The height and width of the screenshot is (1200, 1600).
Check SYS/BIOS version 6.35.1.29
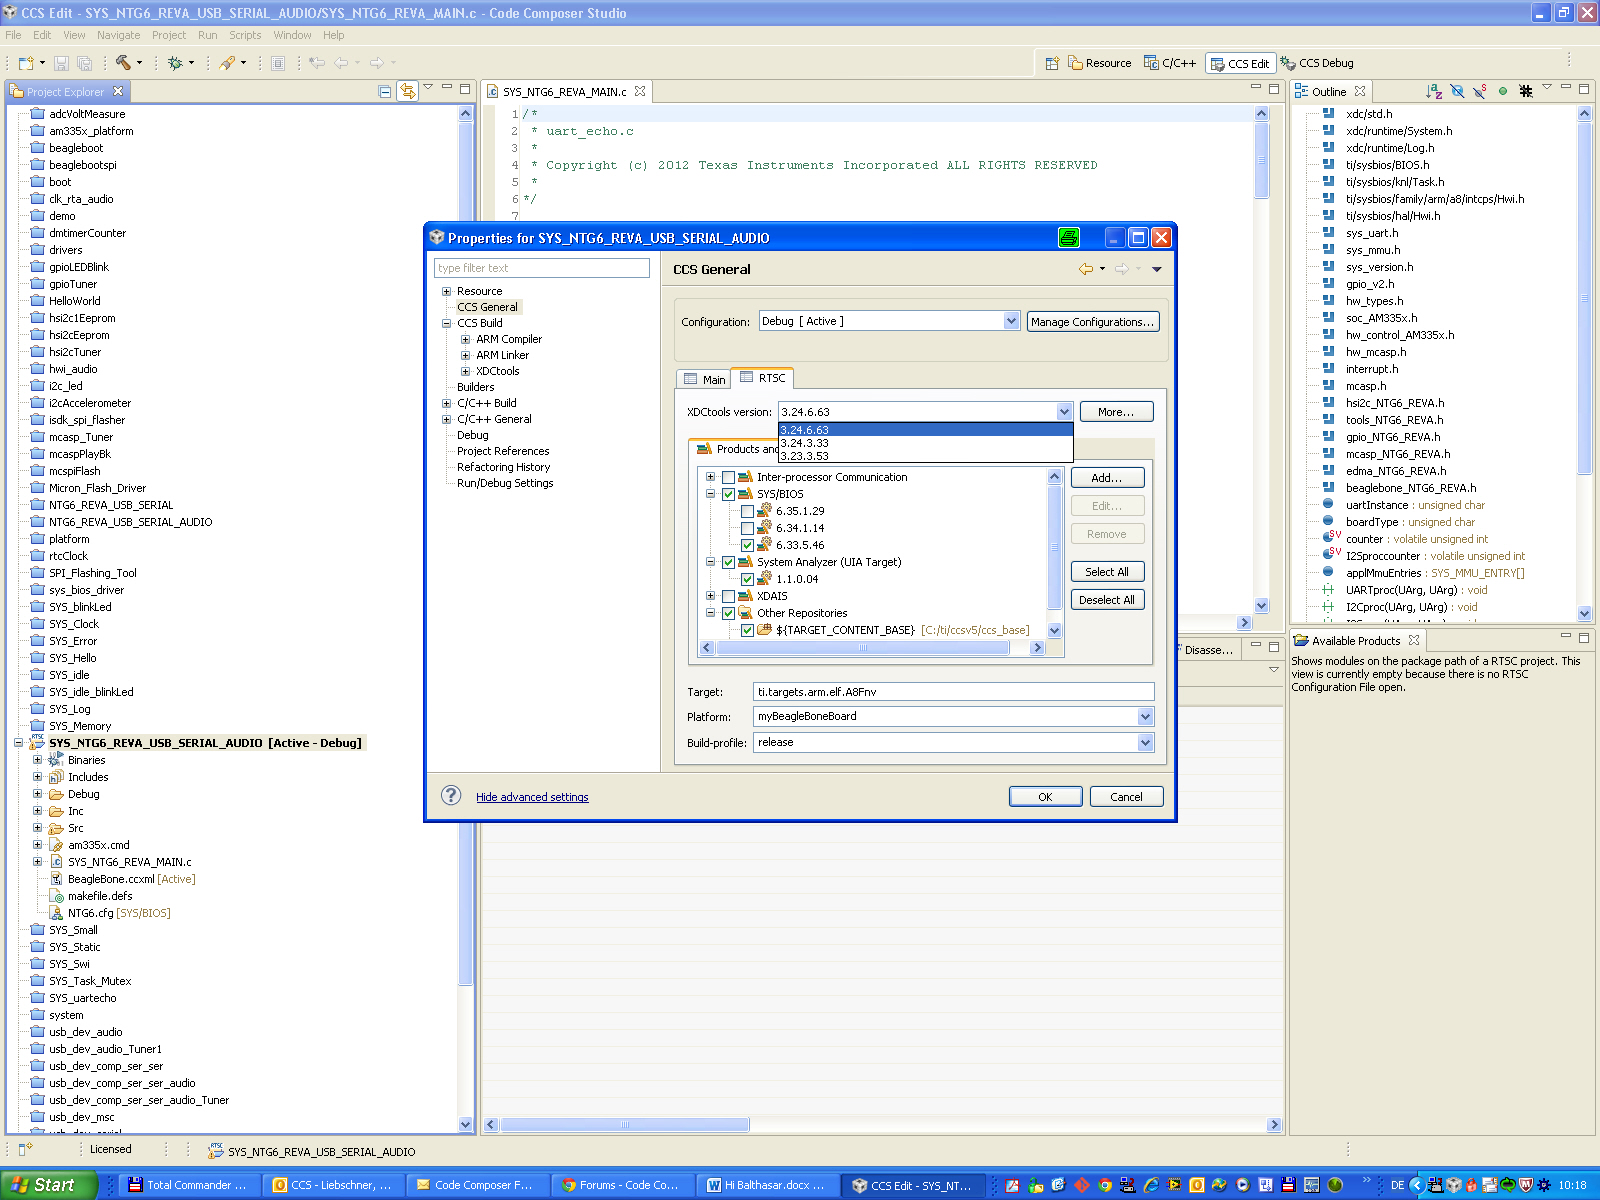[747, 511]
